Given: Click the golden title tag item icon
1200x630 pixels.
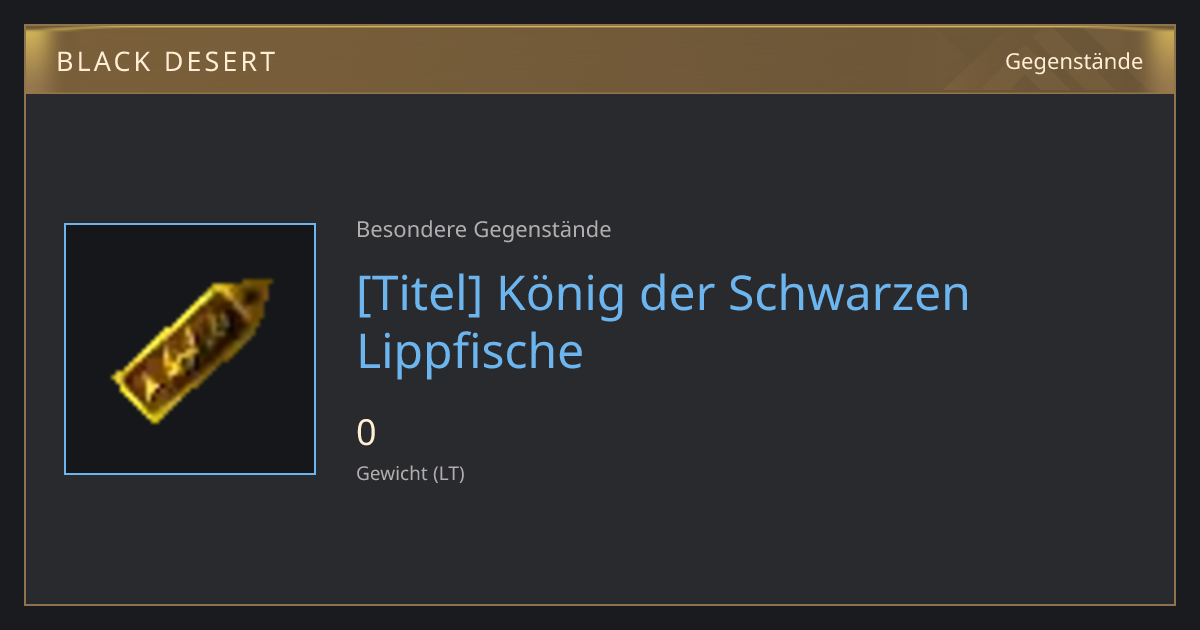Looking at the screenshot, I should pos(192,350).
